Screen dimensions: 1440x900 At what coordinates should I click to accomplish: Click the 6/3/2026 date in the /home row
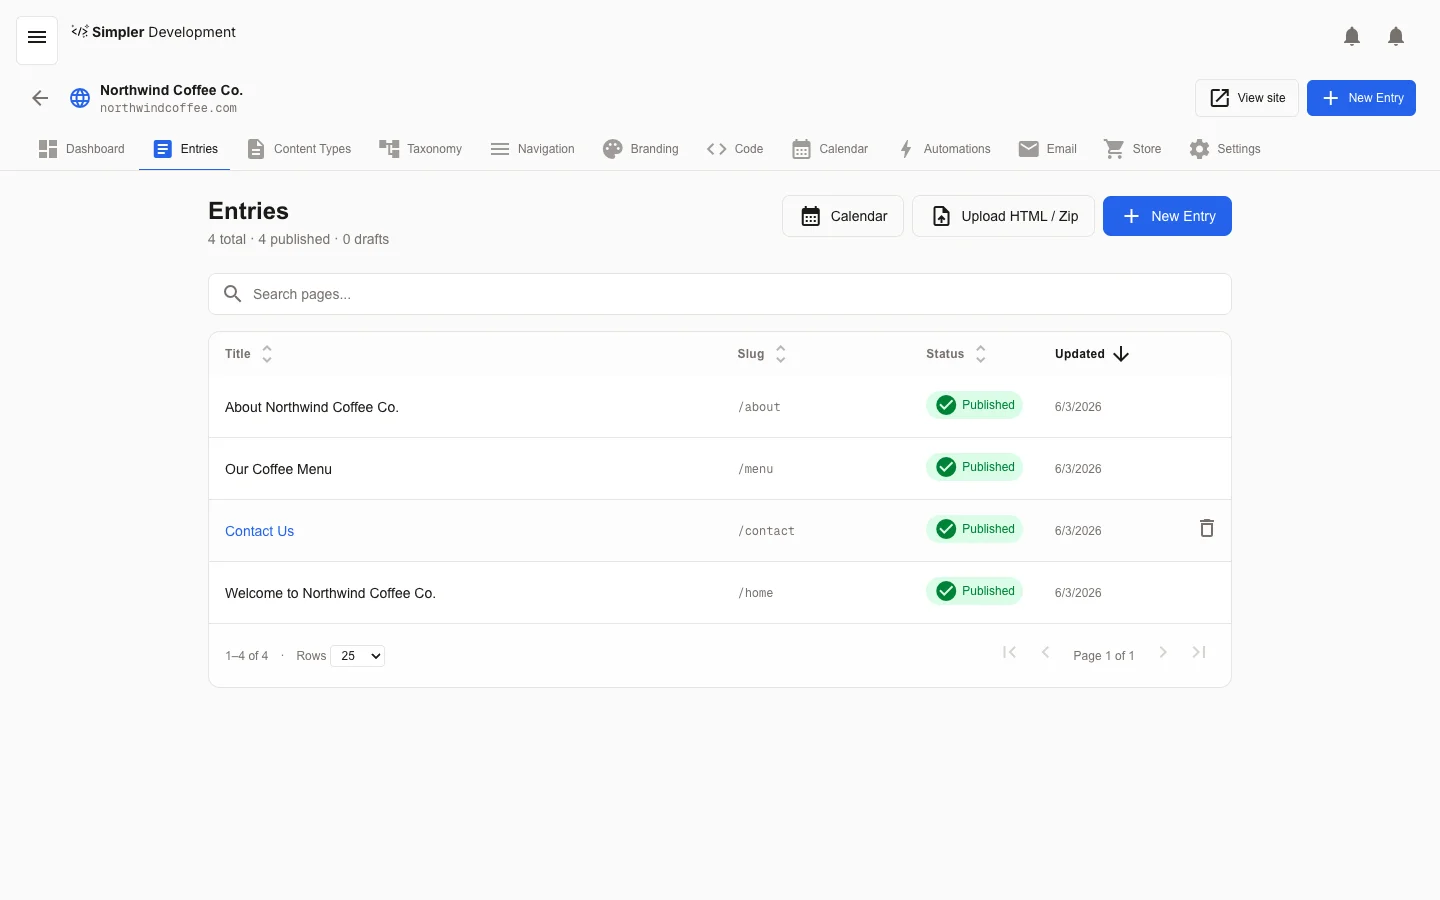[x=1078, y=593]
